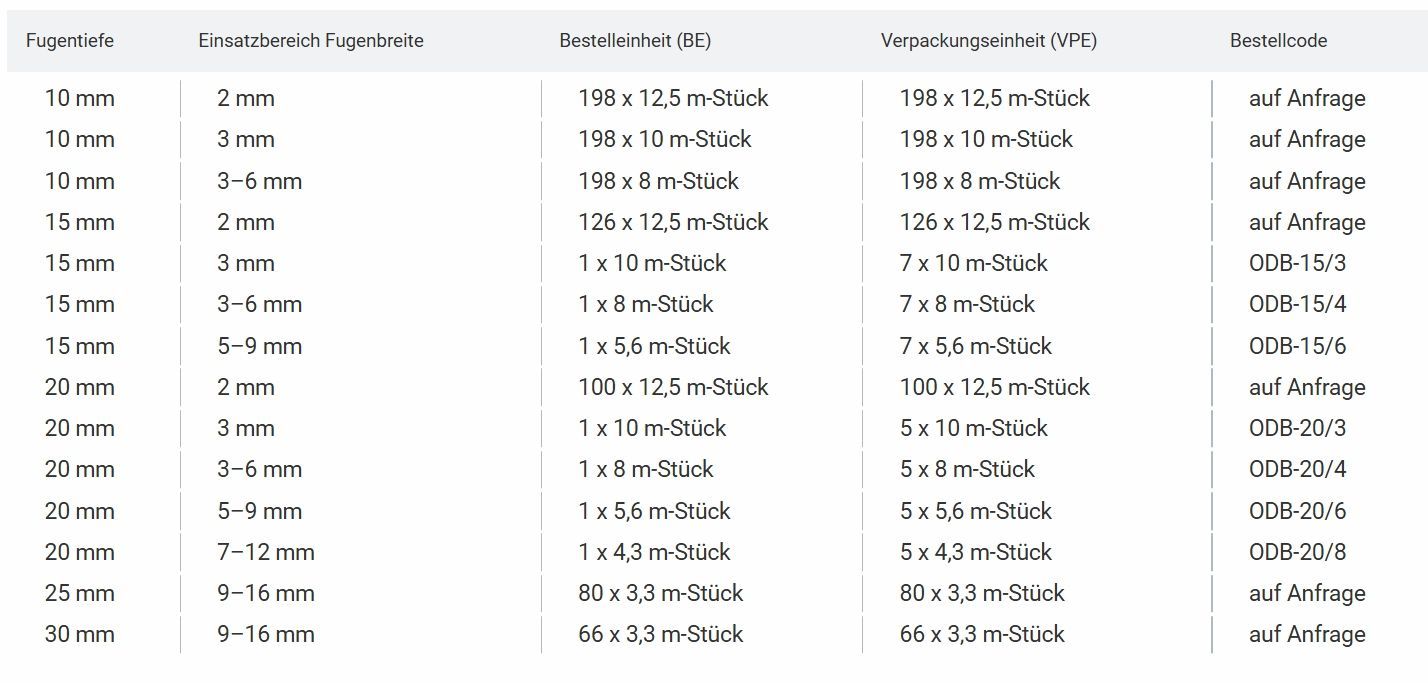Click auf Anfrage in the 30 mm row
Viewport: 1428px width, 683px height.
point(1307,634)
